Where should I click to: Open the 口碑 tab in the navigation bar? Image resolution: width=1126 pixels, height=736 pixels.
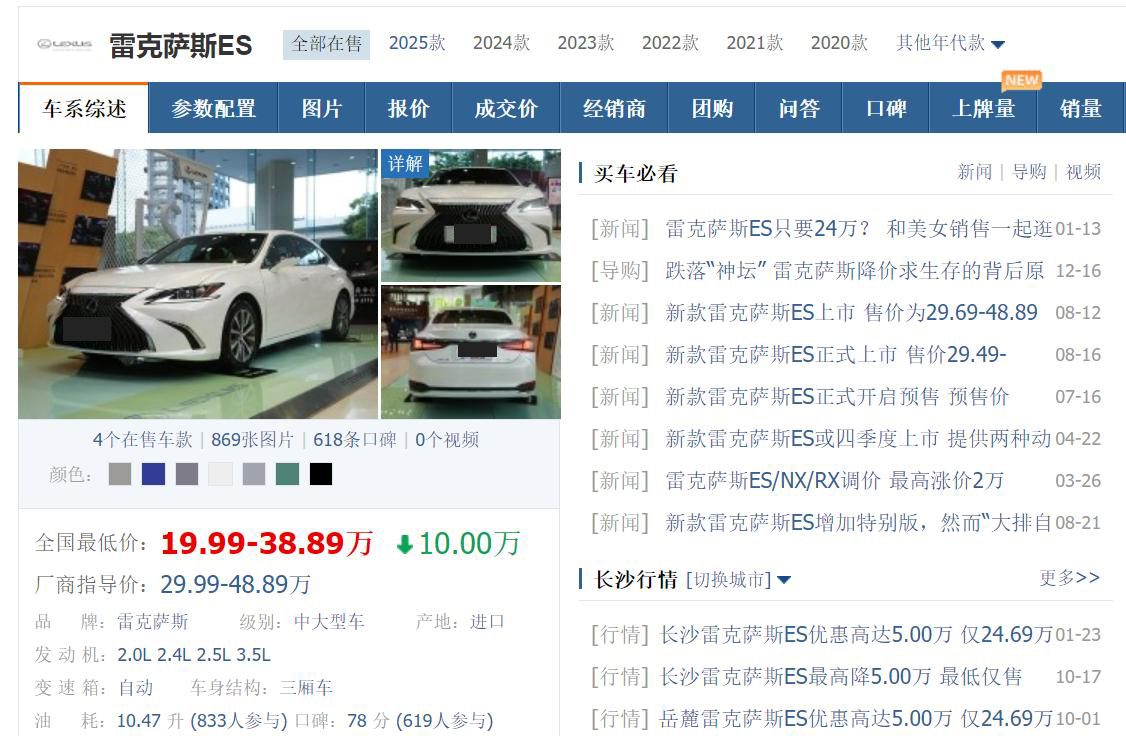[x=886, y=108]
